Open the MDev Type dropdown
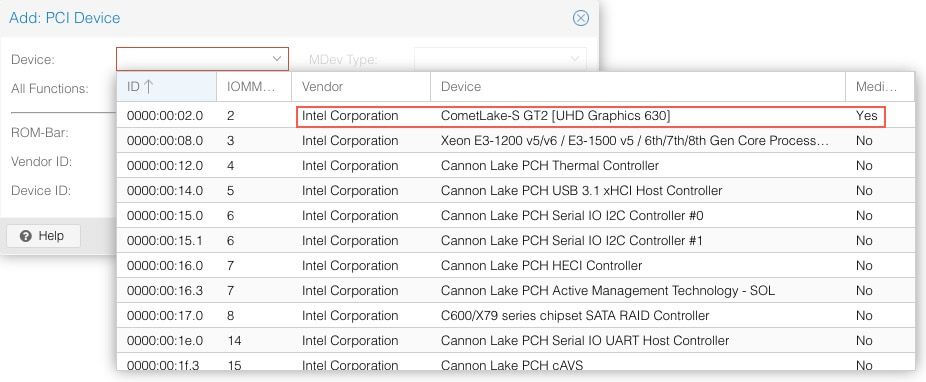This screenshot has height=382, width=926. pos(500,59)
